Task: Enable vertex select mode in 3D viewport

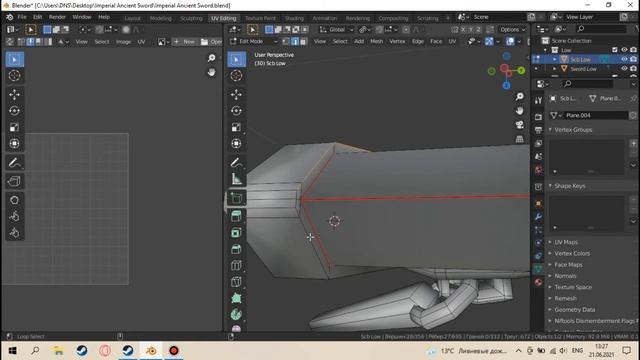Action: [286, 42]
